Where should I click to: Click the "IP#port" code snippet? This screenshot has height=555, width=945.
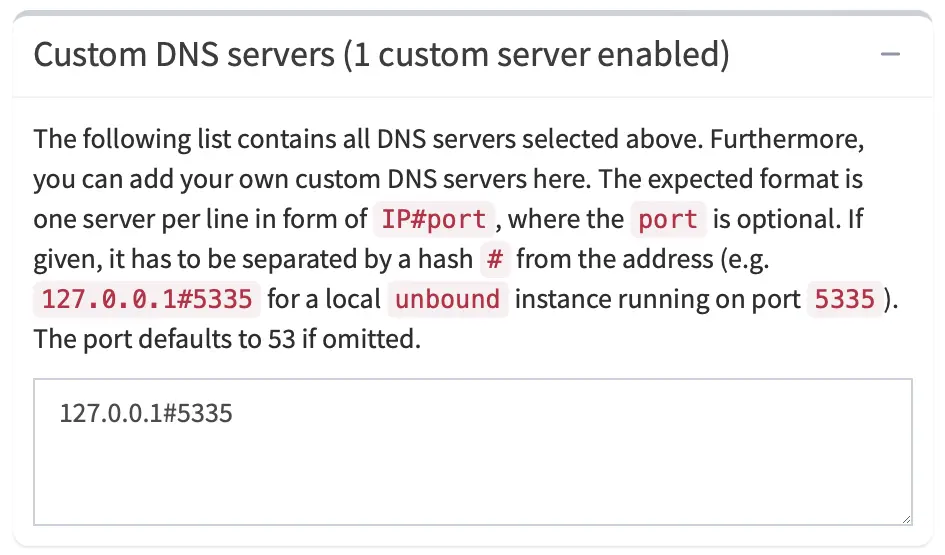(x=434, y=219)
